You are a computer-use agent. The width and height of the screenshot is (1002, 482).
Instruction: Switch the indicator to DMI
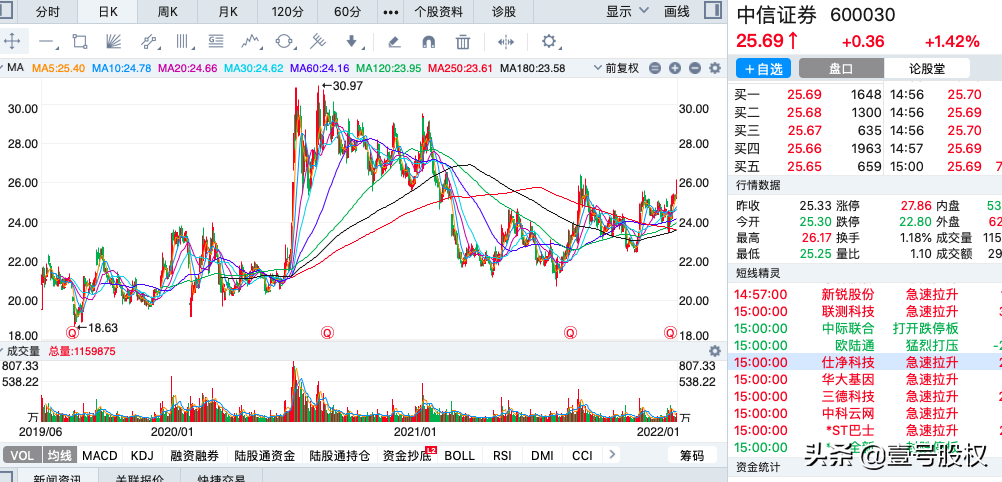click(x=543, y=455)
